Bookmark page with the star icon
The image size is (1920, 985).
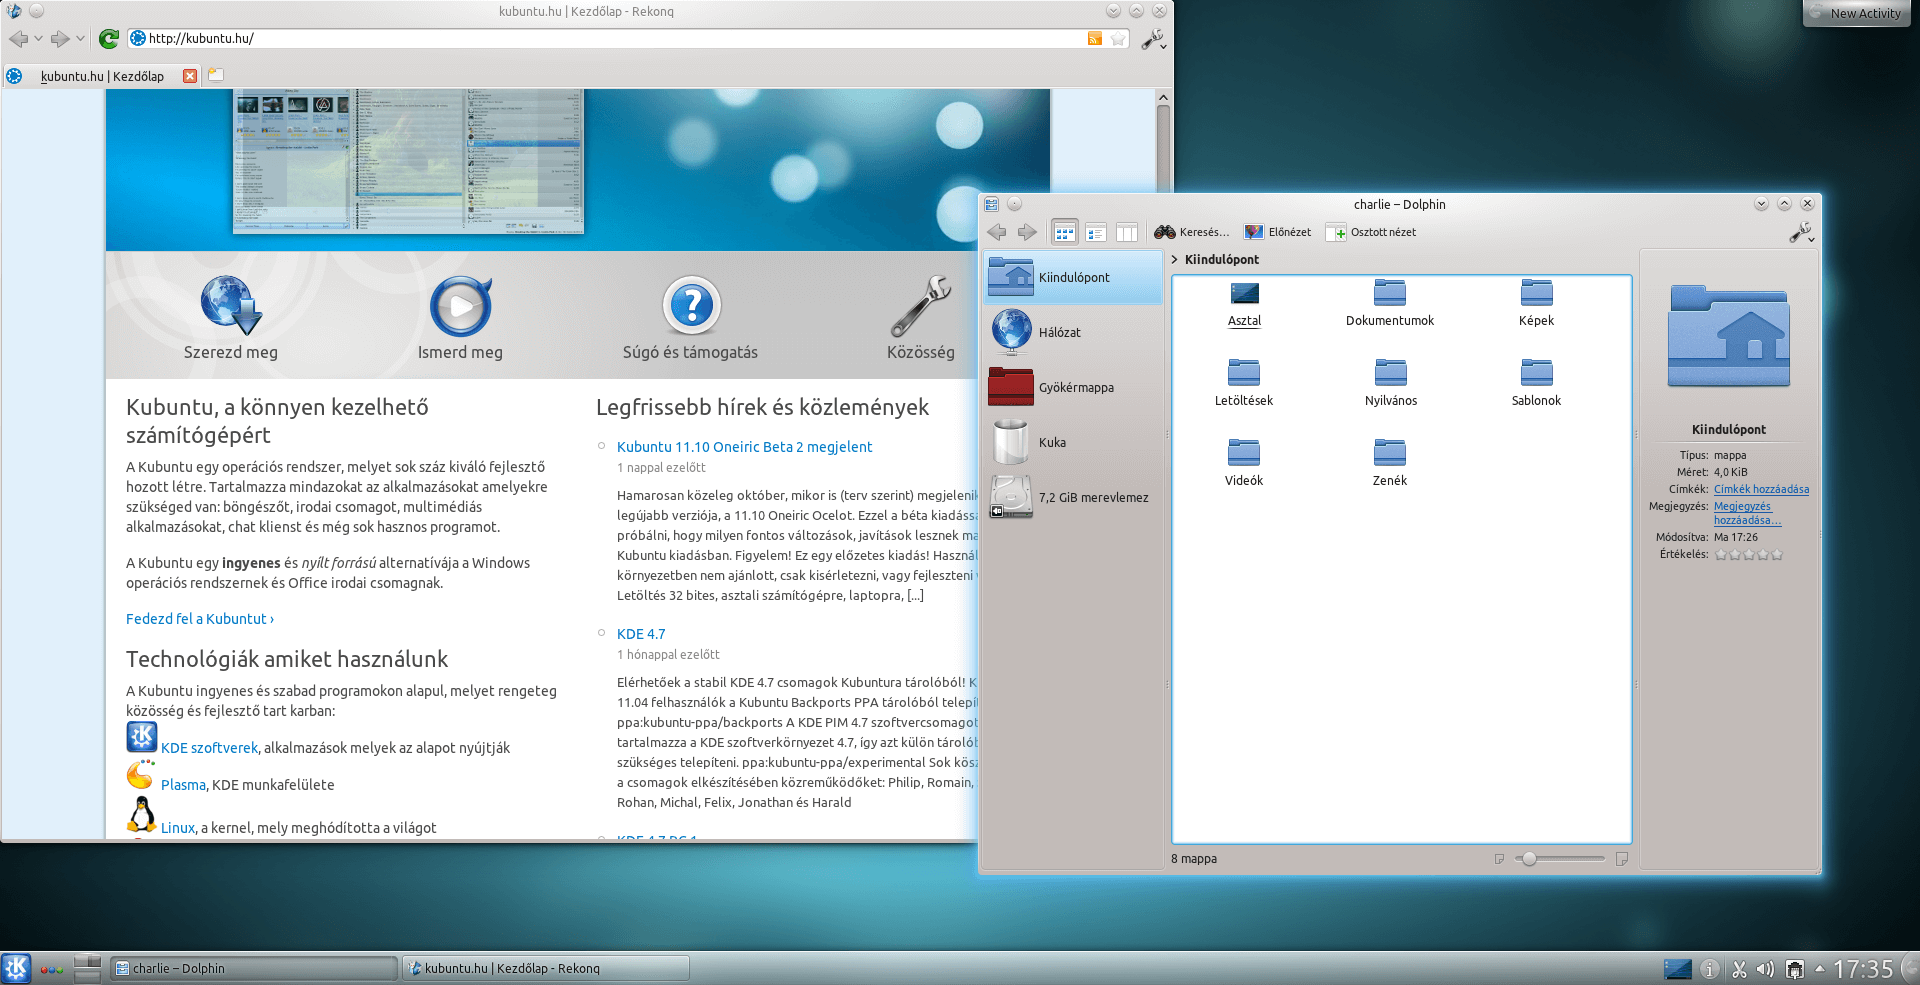point(1118,39)
